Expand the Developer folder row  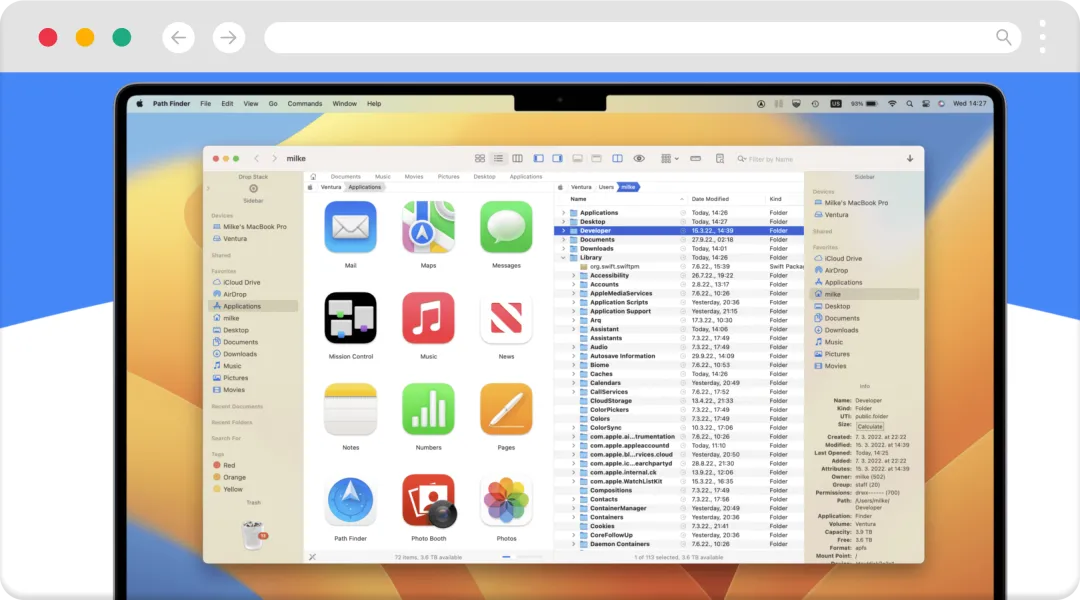(x=563, y=231)
